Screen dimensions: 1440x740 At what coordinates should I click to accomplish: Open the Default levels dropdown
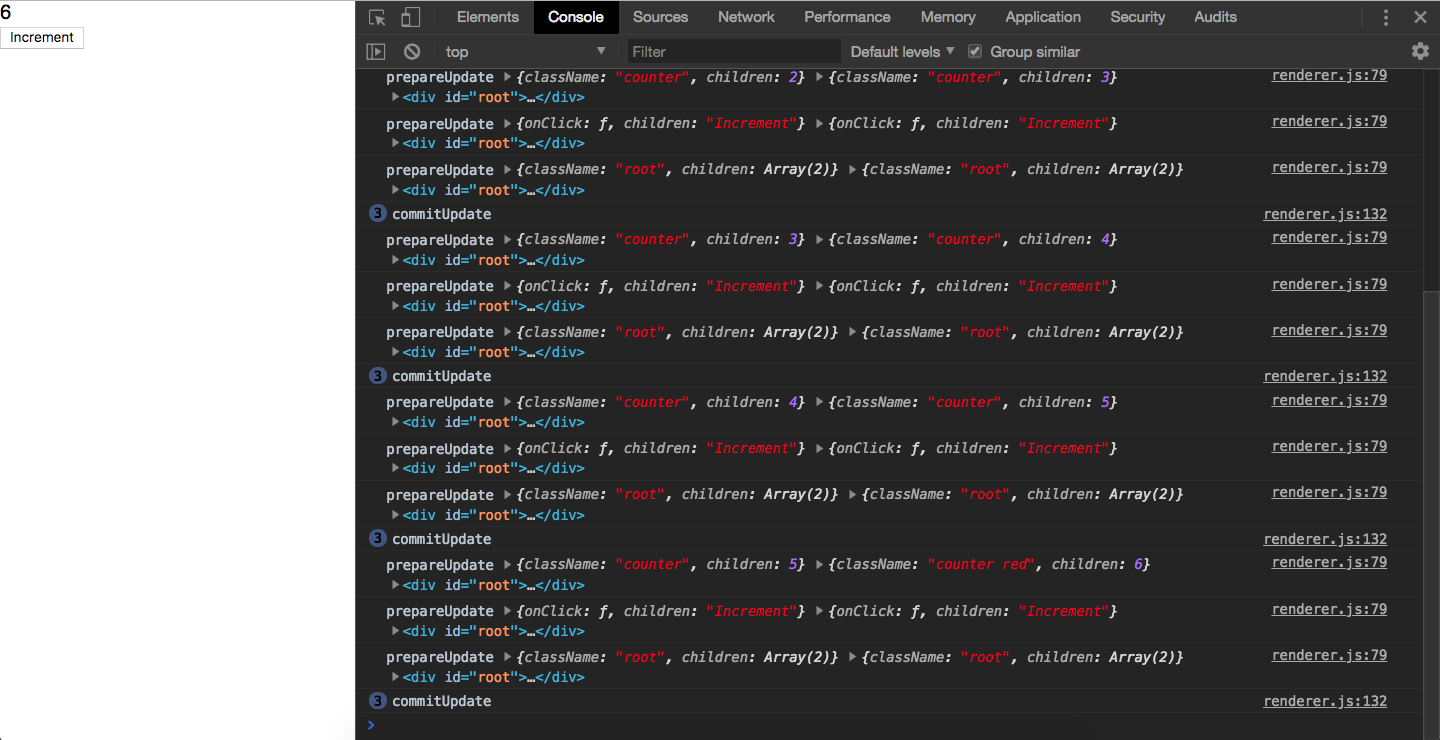pos(902,52)
